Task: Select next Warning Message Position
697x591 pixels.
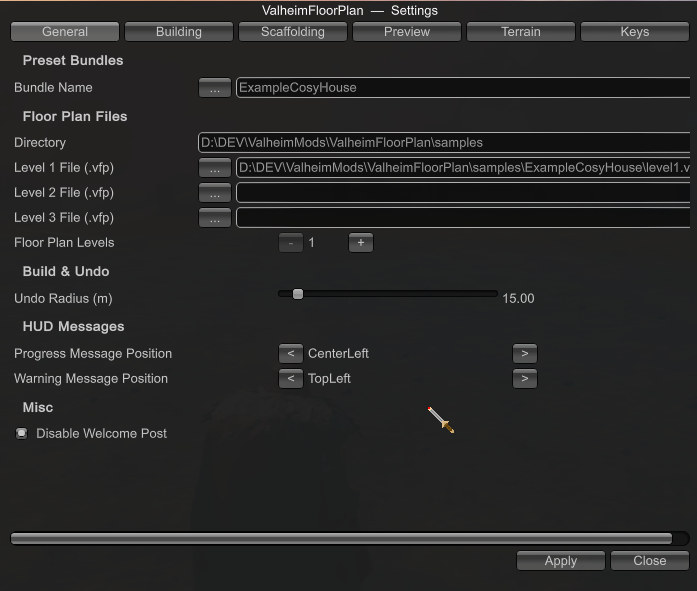Action: coord(525,379)
